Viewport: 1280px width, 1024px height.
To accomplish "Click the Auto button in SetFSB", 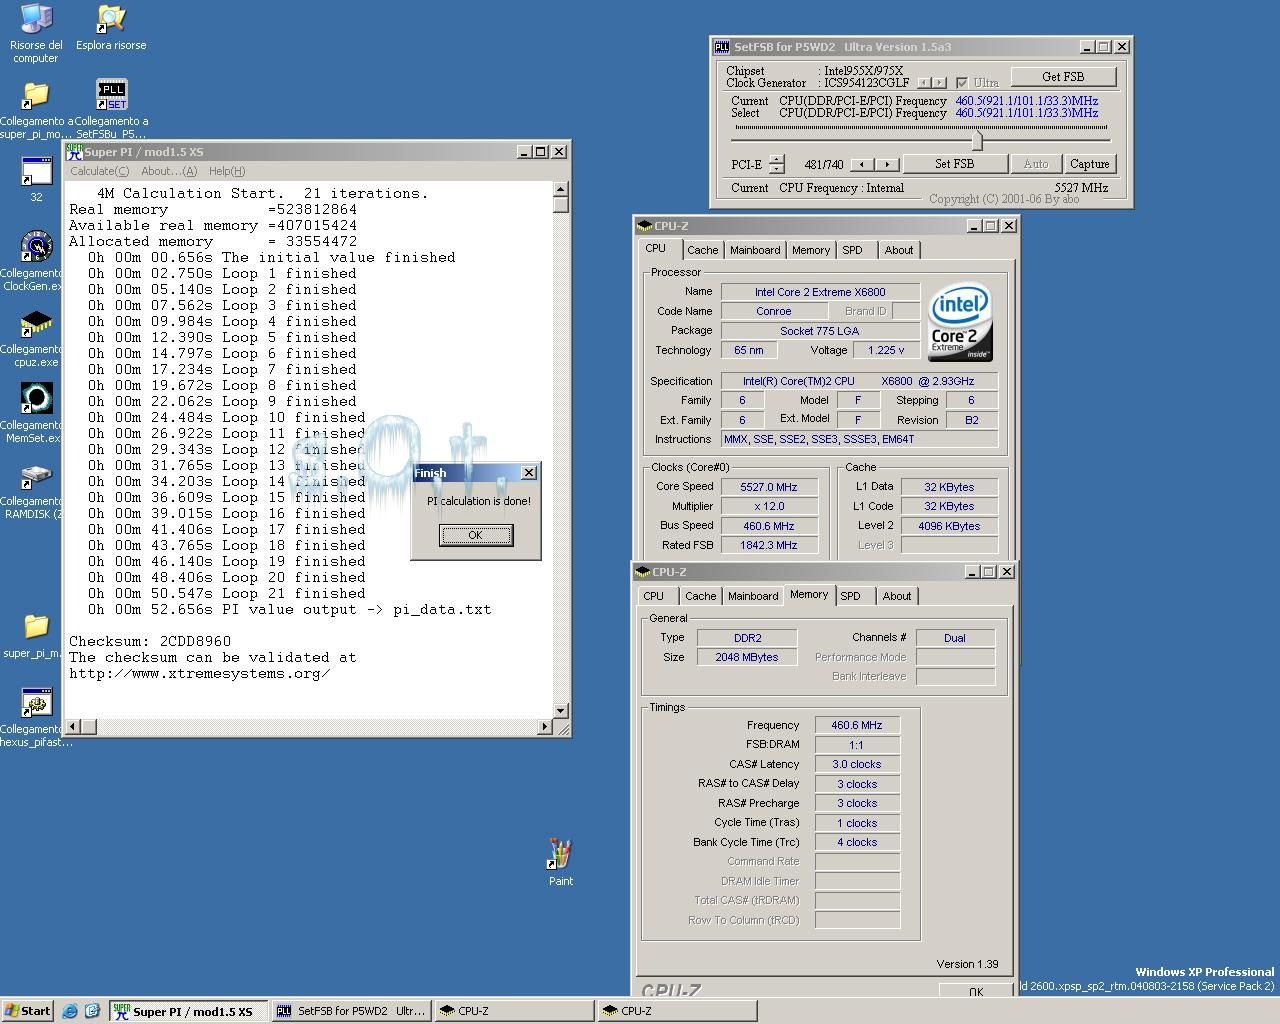I will coord(1036,164).
